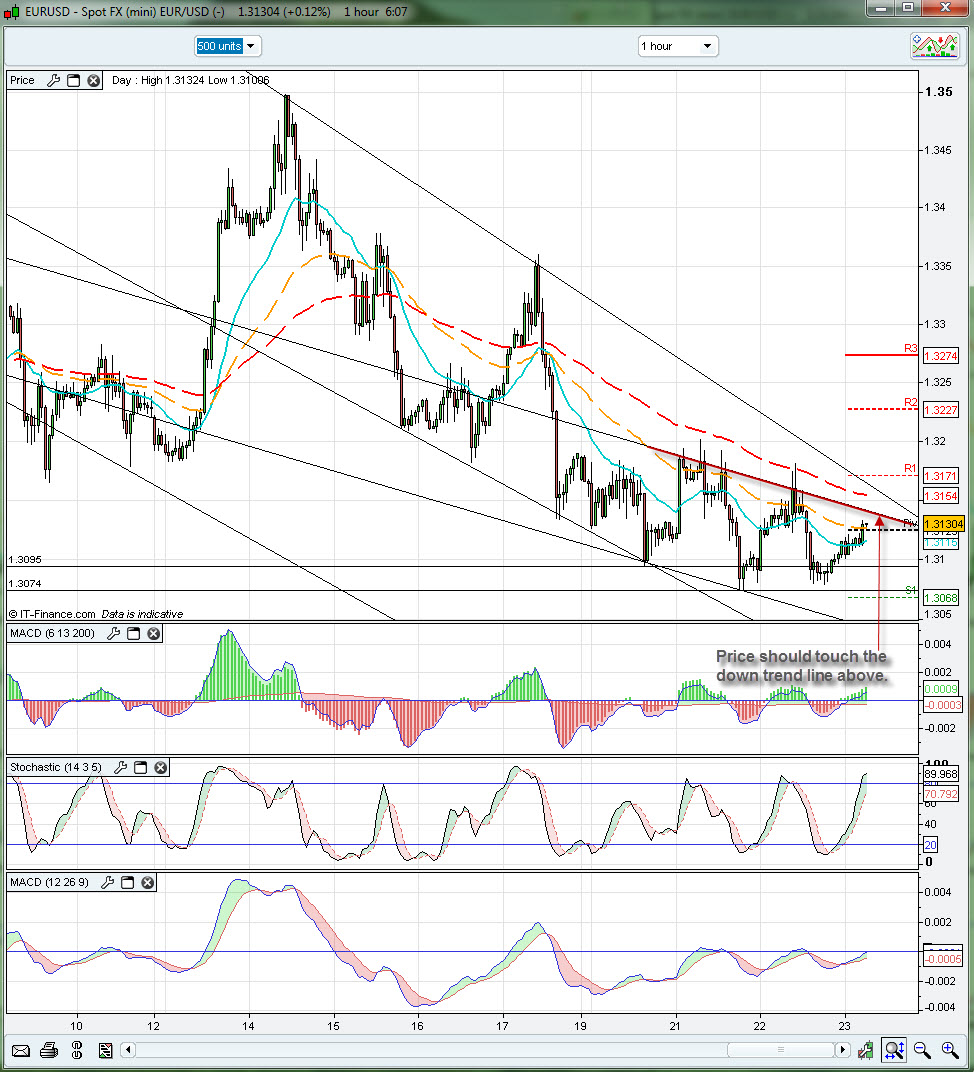Expand the 1 hour timeframe dropdown
The width and height of the screenshot is (974, 1072).
tap(678, 46)
